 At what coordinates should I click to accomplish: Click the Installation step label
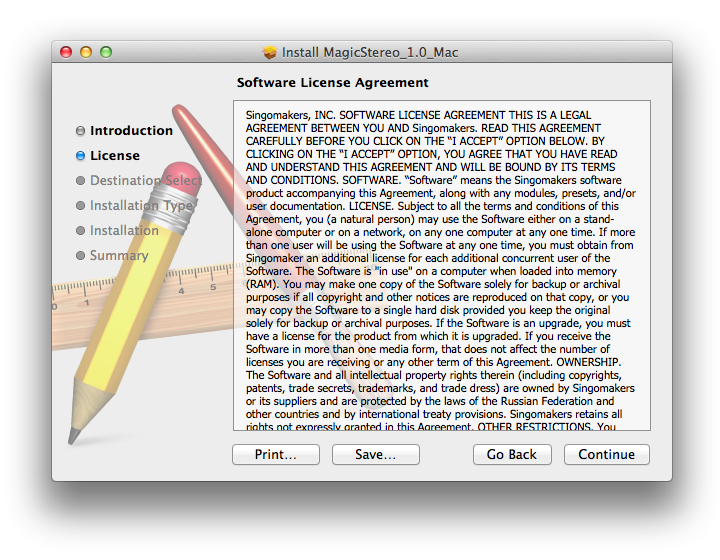tap(124, 230)
